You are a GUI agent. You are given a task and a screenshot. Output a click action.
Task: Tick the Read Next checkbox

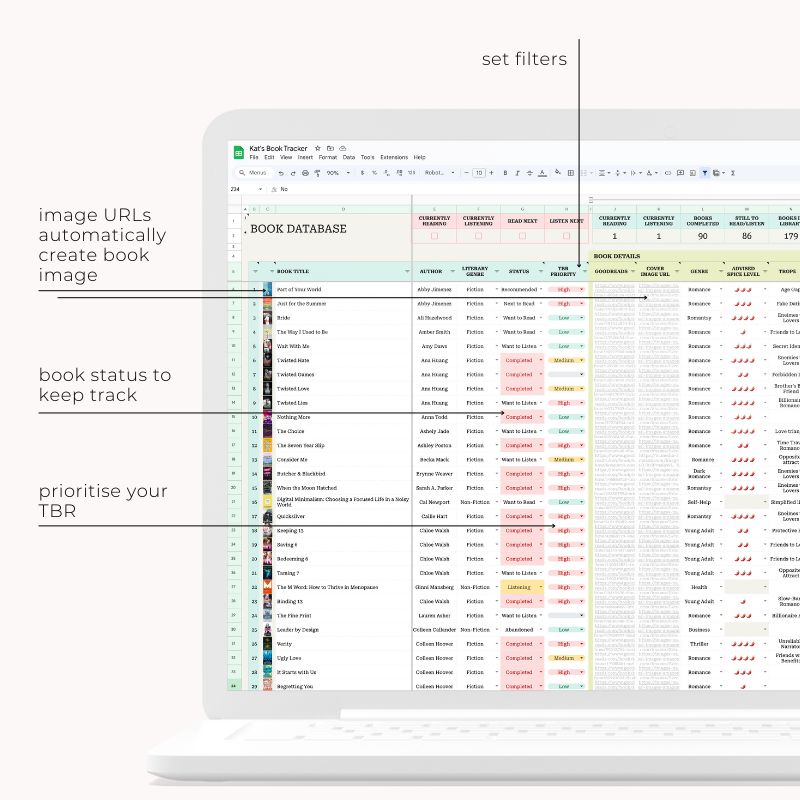(522, 236)
